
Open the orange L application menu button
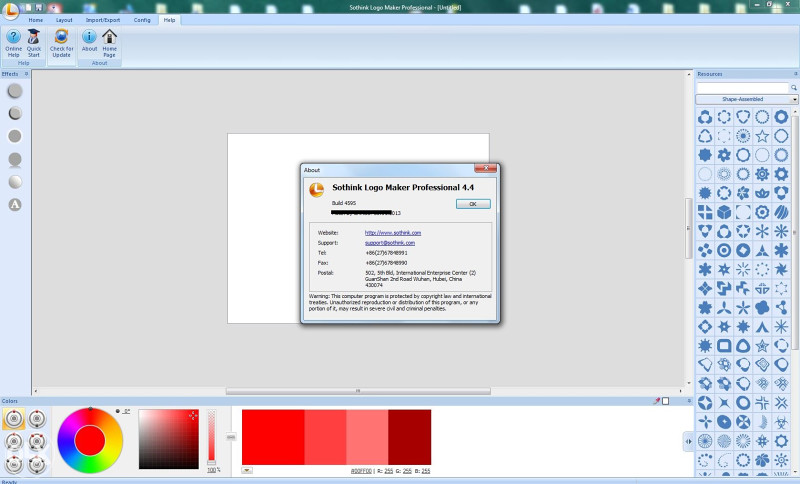click(10, 10)
